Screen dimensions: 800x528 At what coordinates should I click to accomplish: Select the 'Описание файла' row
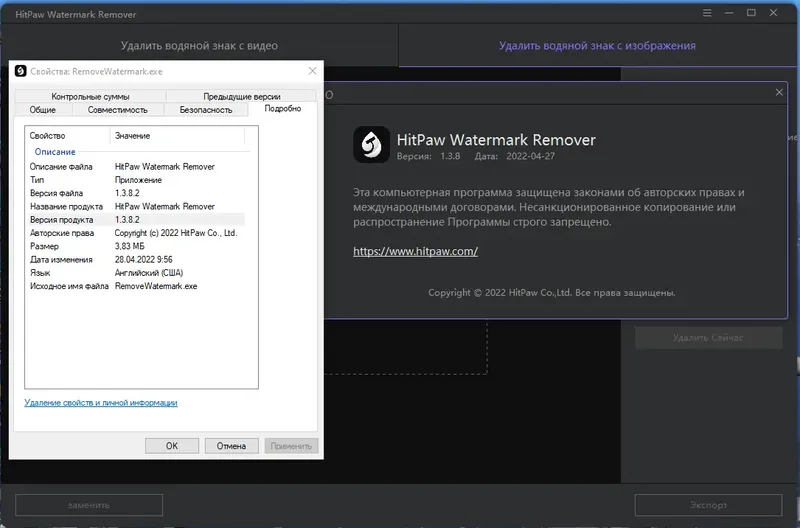pos(137,167)
